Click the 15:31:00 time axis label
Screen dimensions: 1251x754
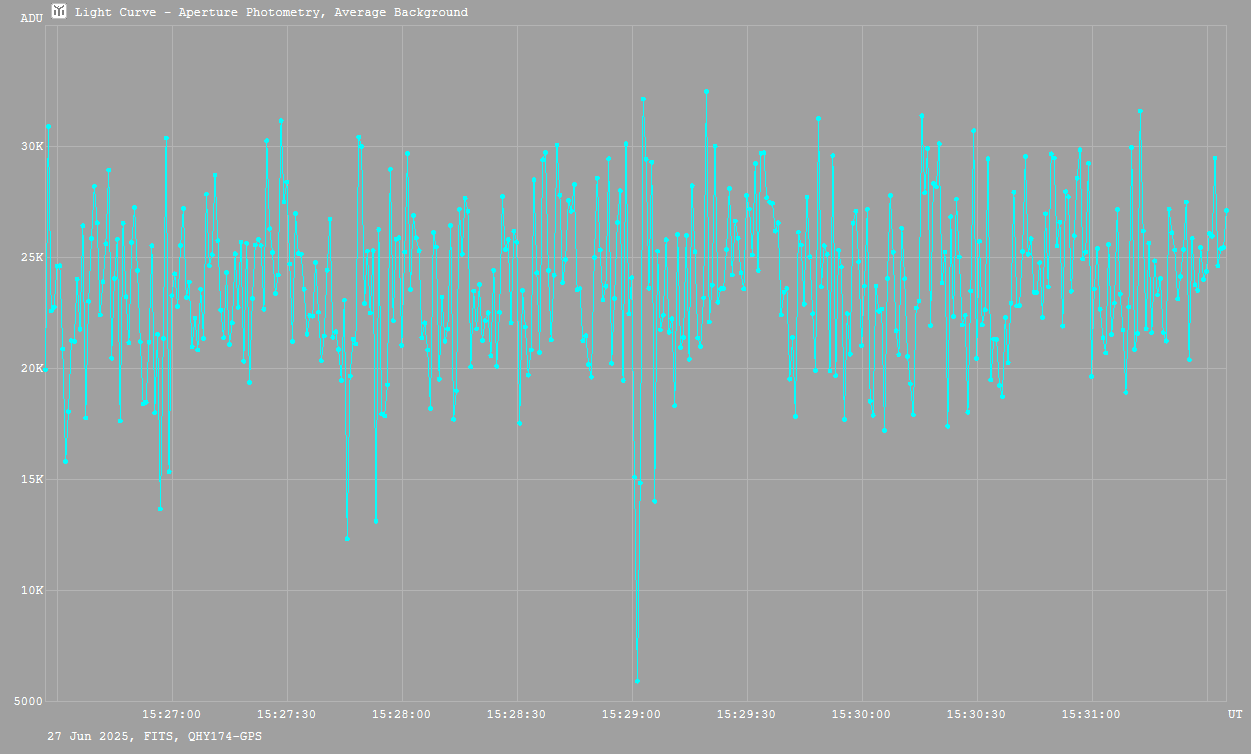1091,715
